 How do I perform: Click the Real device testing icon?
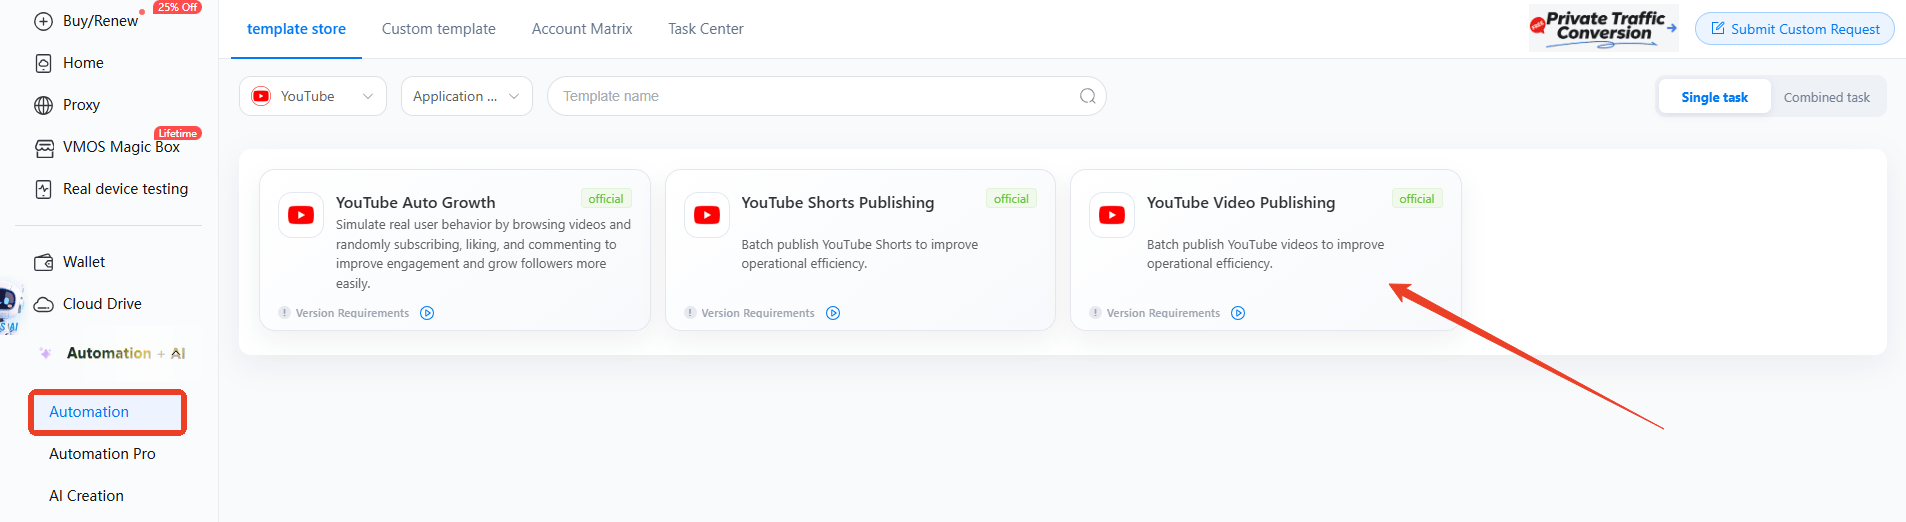coord(43,189)
